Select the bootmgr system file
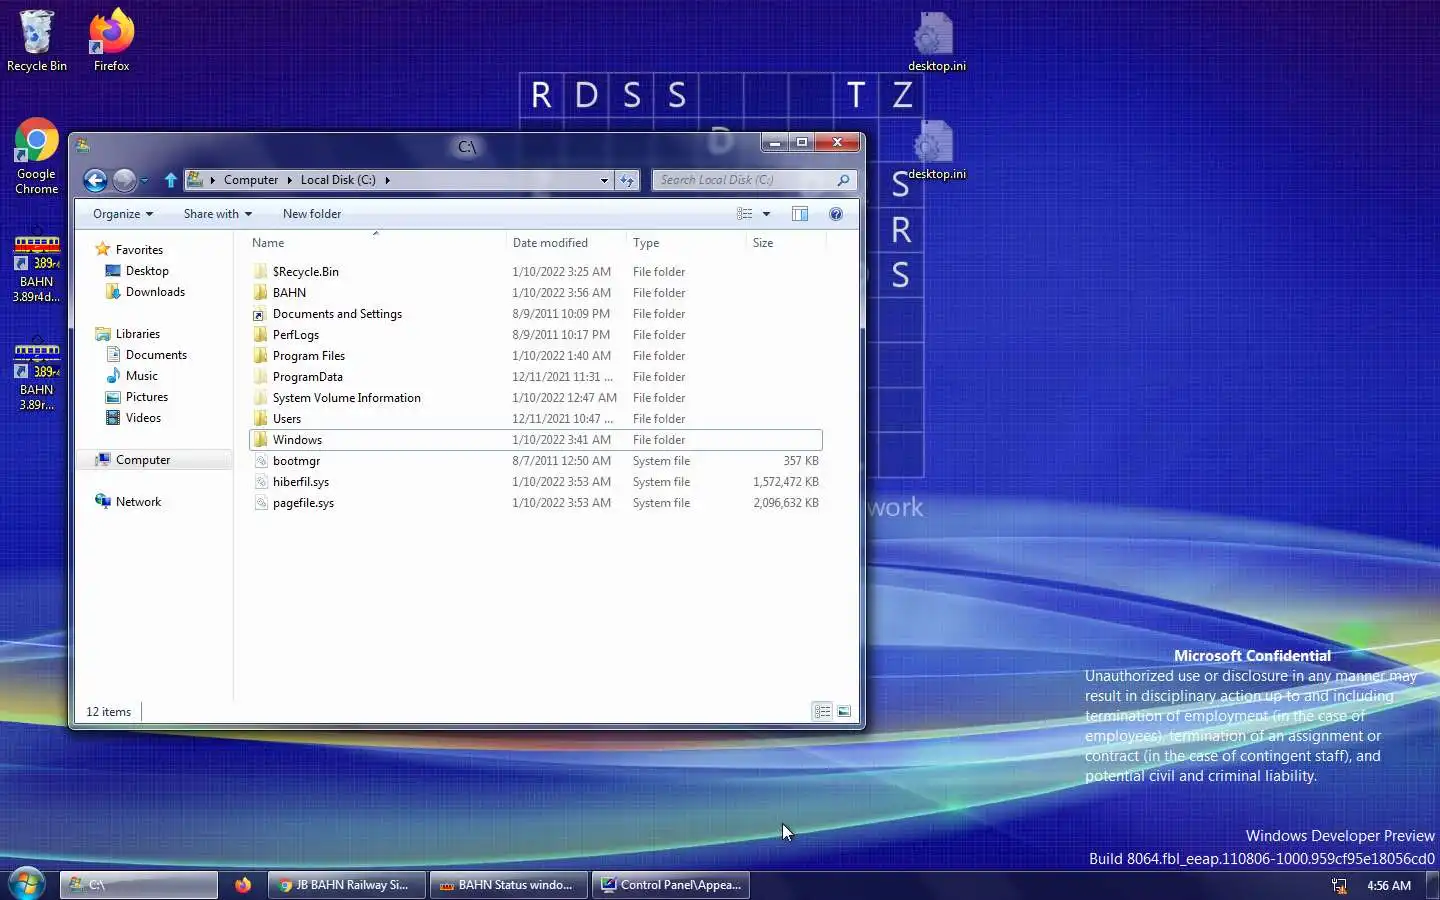Image resolution: width=1440 pixels, height=900 pixels. pos(536,461)
